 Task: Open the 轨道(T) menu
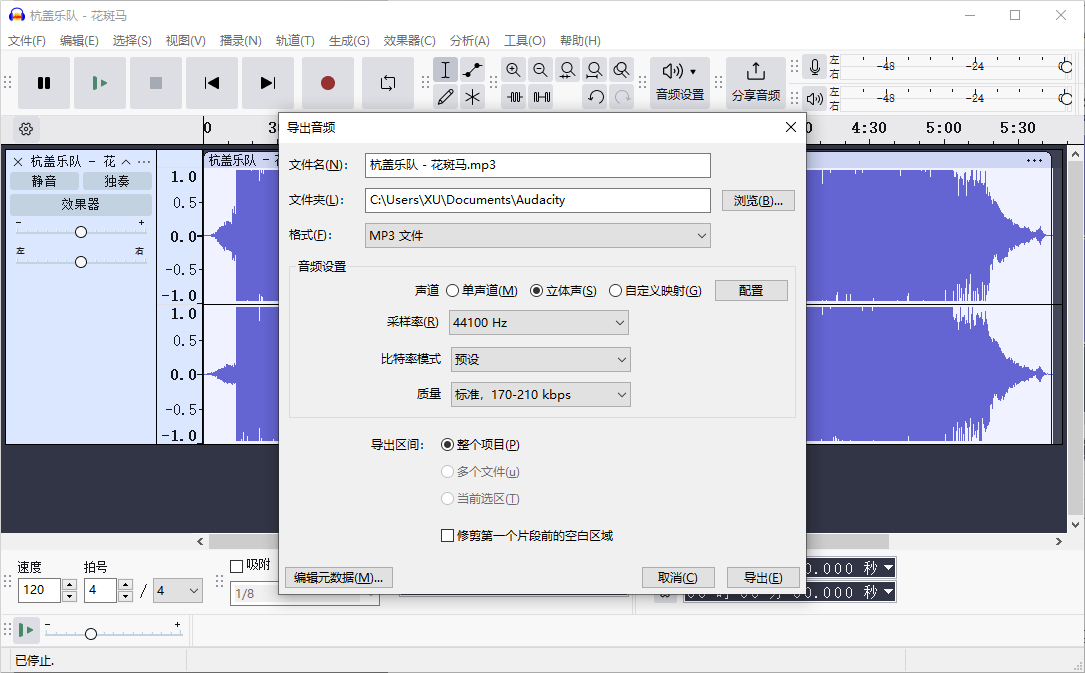pyautogui.click(x=295, y=41)
